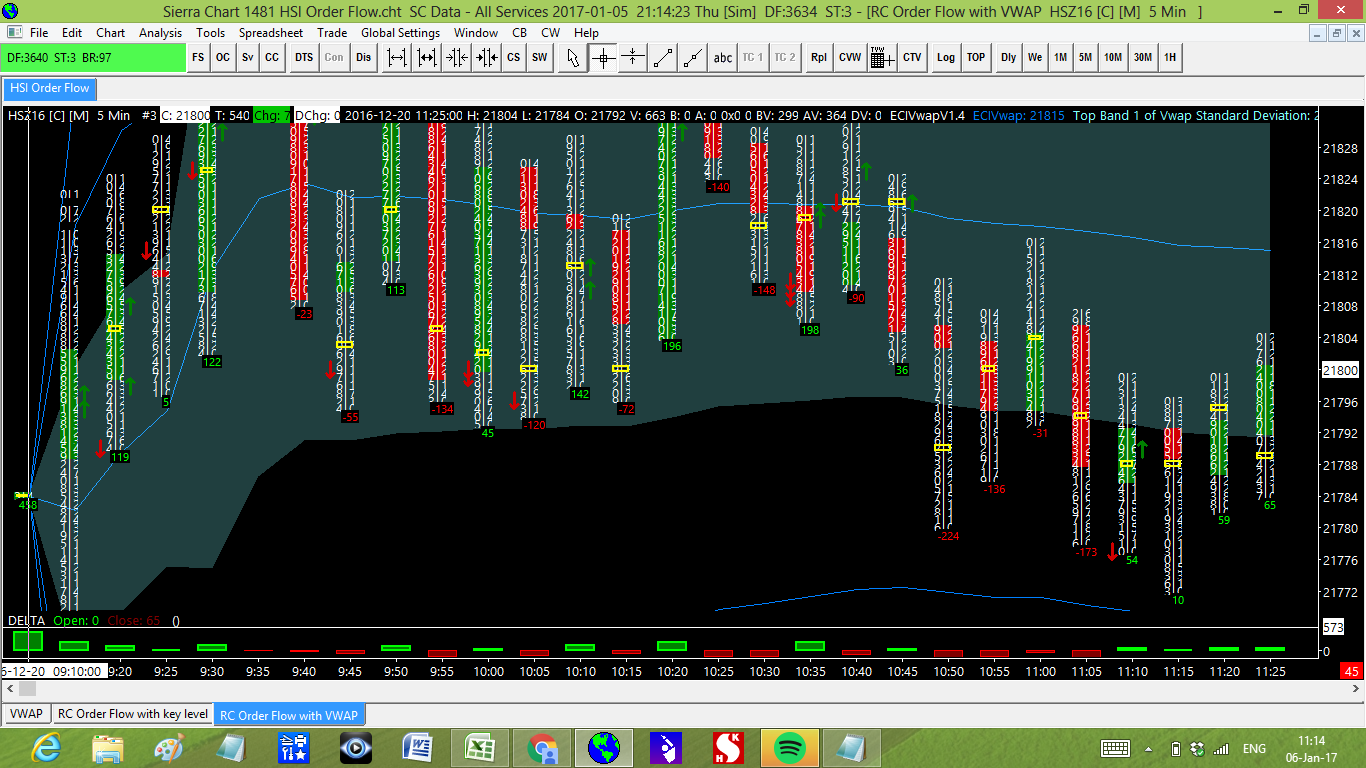Open the Tools menu
Viewport: 1366px width, 768px height.
point(210,32)
